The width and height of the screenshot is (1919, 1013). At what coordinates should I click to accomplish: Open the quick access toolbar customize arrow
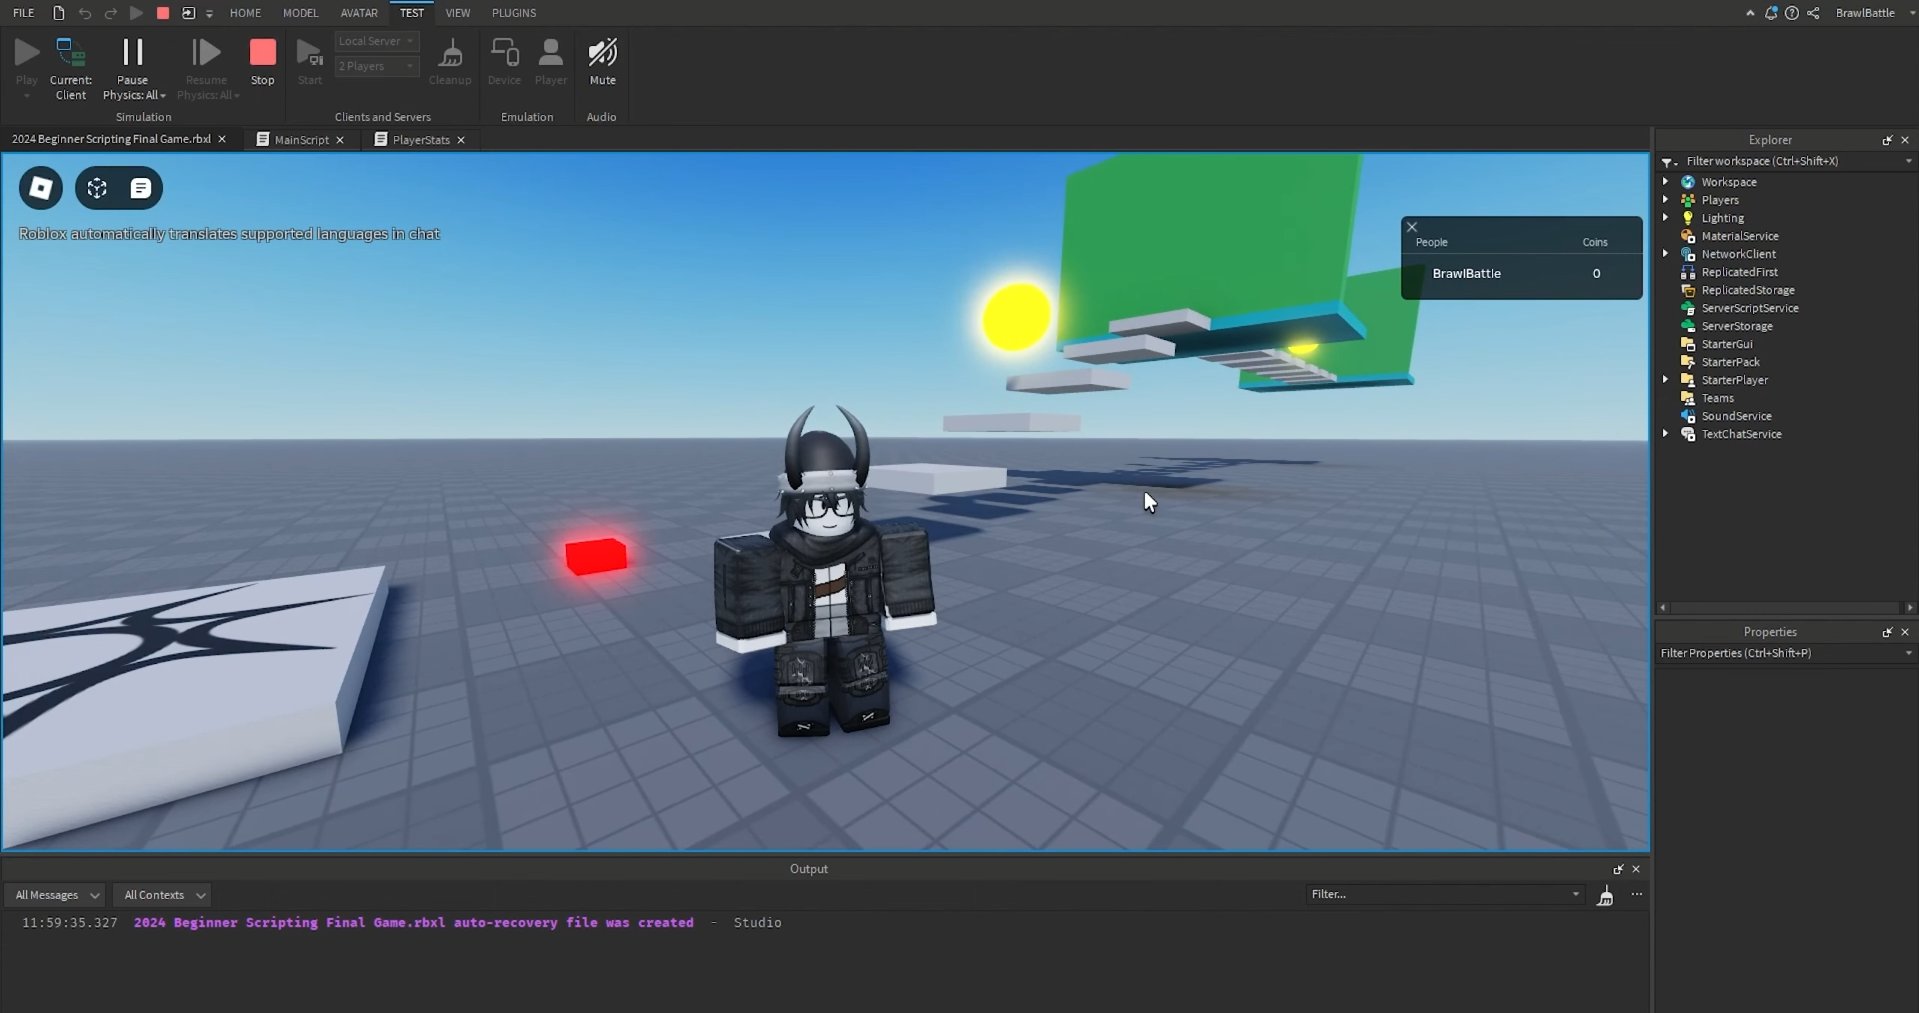209,14
